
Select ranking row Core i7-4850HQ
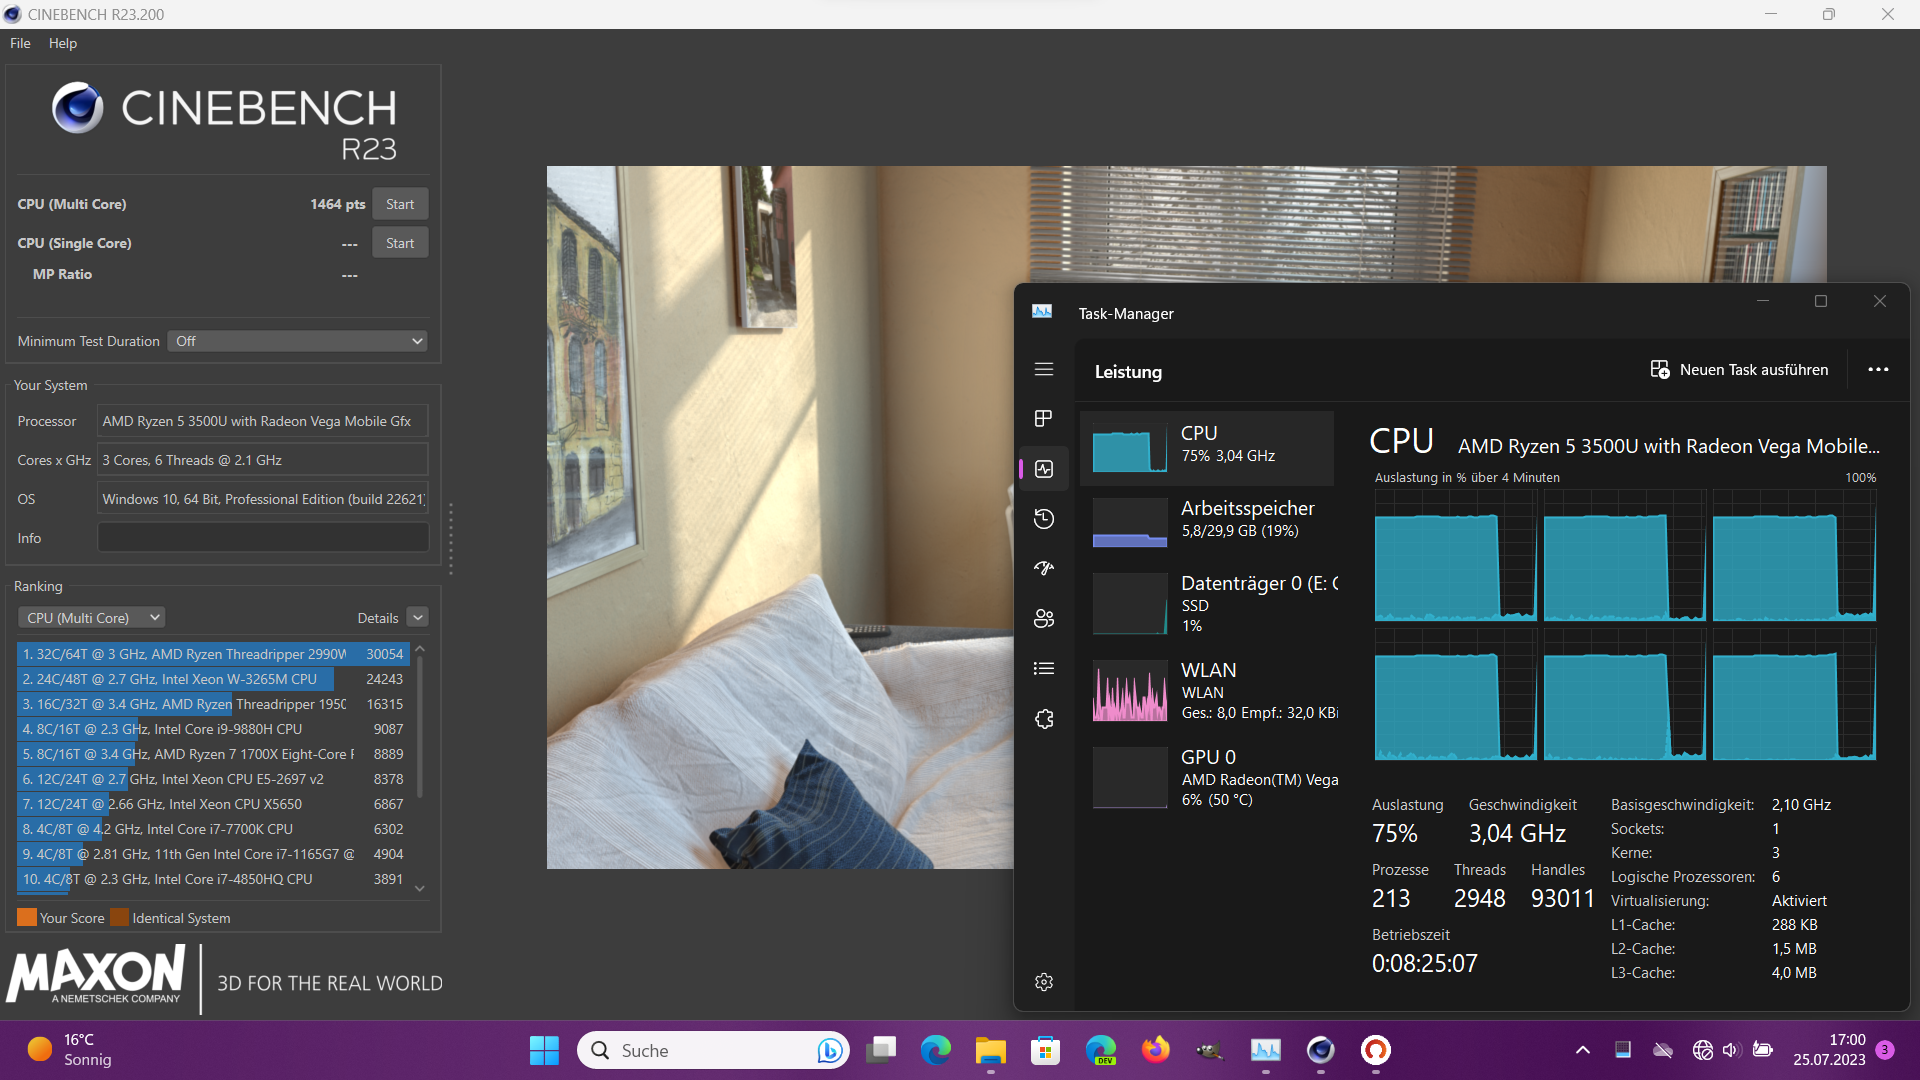point(213,879)
